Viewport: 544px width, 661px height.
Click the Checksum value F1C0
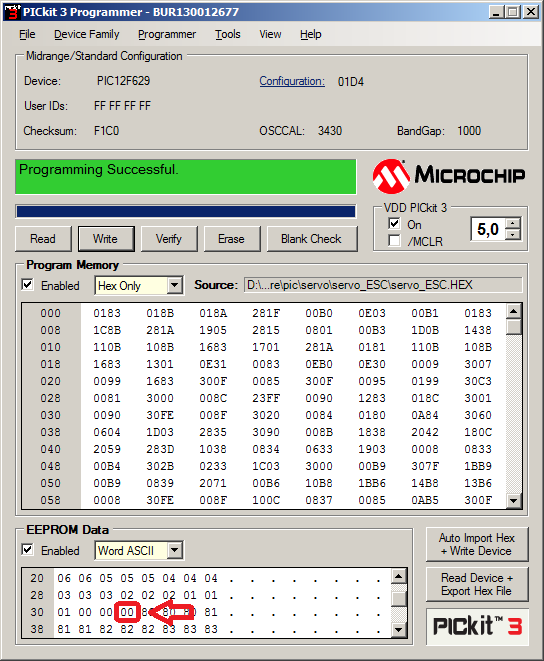tap(106, 131)
